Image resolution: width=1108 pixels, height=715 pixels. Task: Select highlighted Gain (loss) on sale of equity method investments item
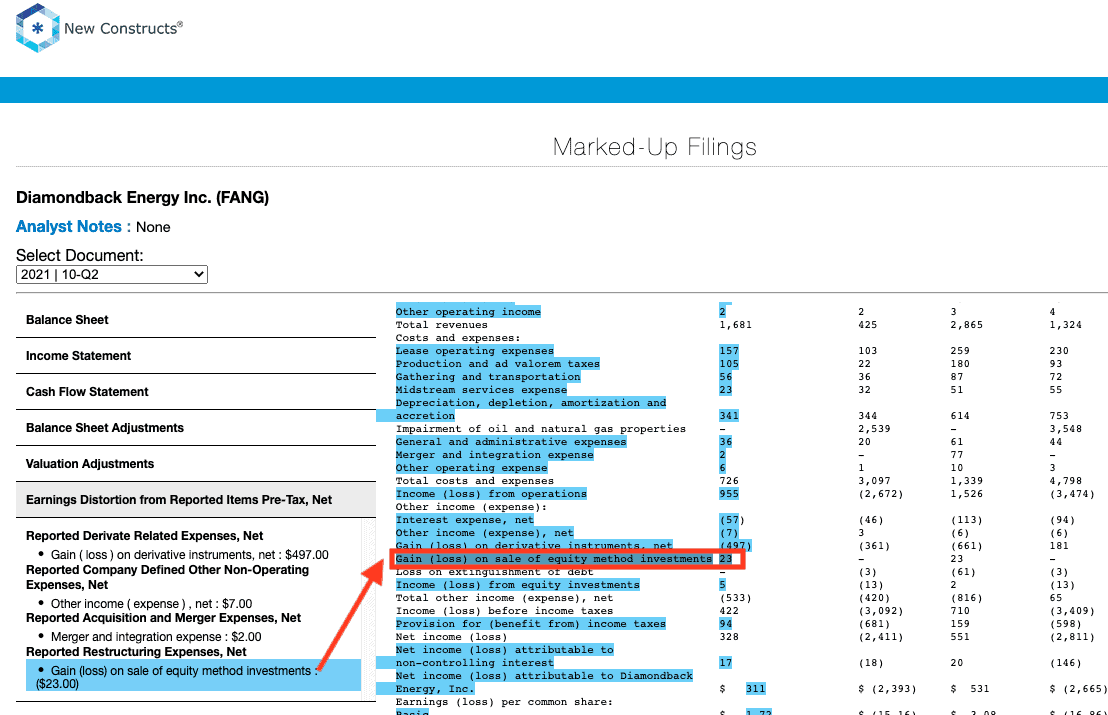(193, 677)
